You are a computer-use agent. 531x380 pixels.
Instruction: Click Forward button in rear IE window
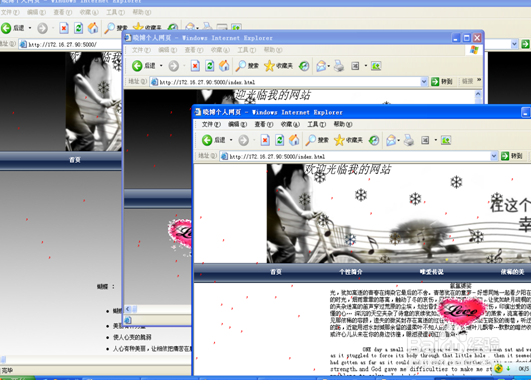point(42,28)
